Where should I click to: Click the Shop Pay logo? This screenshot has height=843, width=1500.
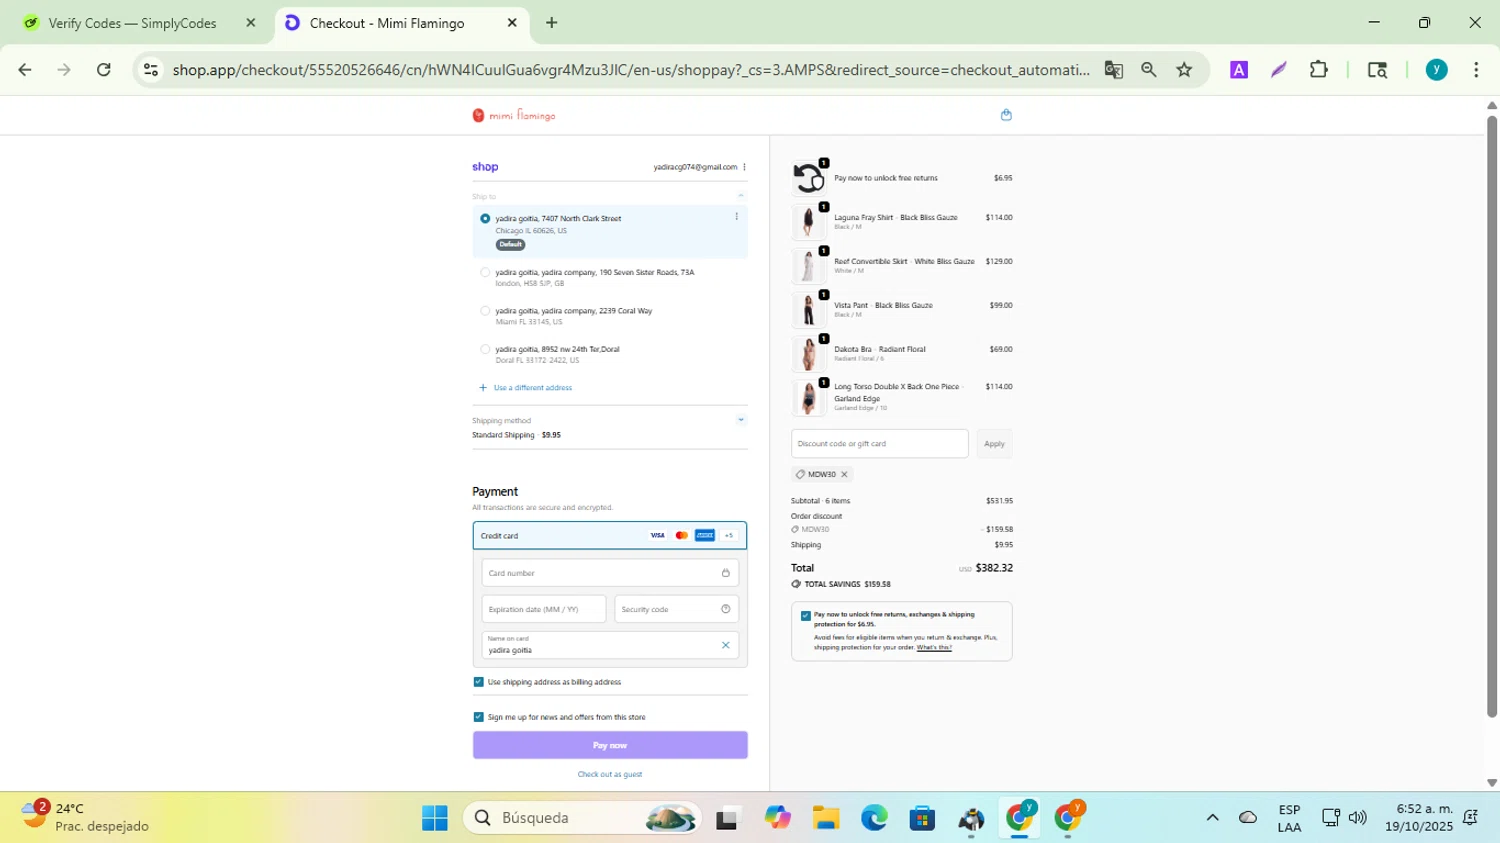[485, 167]
